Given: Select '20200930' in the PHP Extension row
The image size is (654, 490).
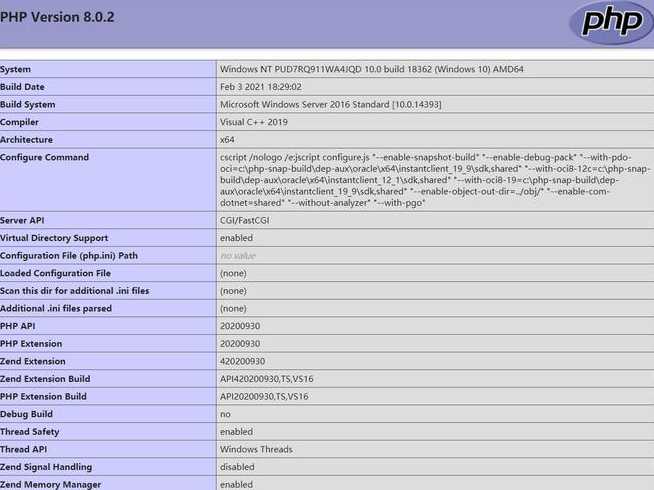Looking at the screenshot, I should (x=240, y=344).
